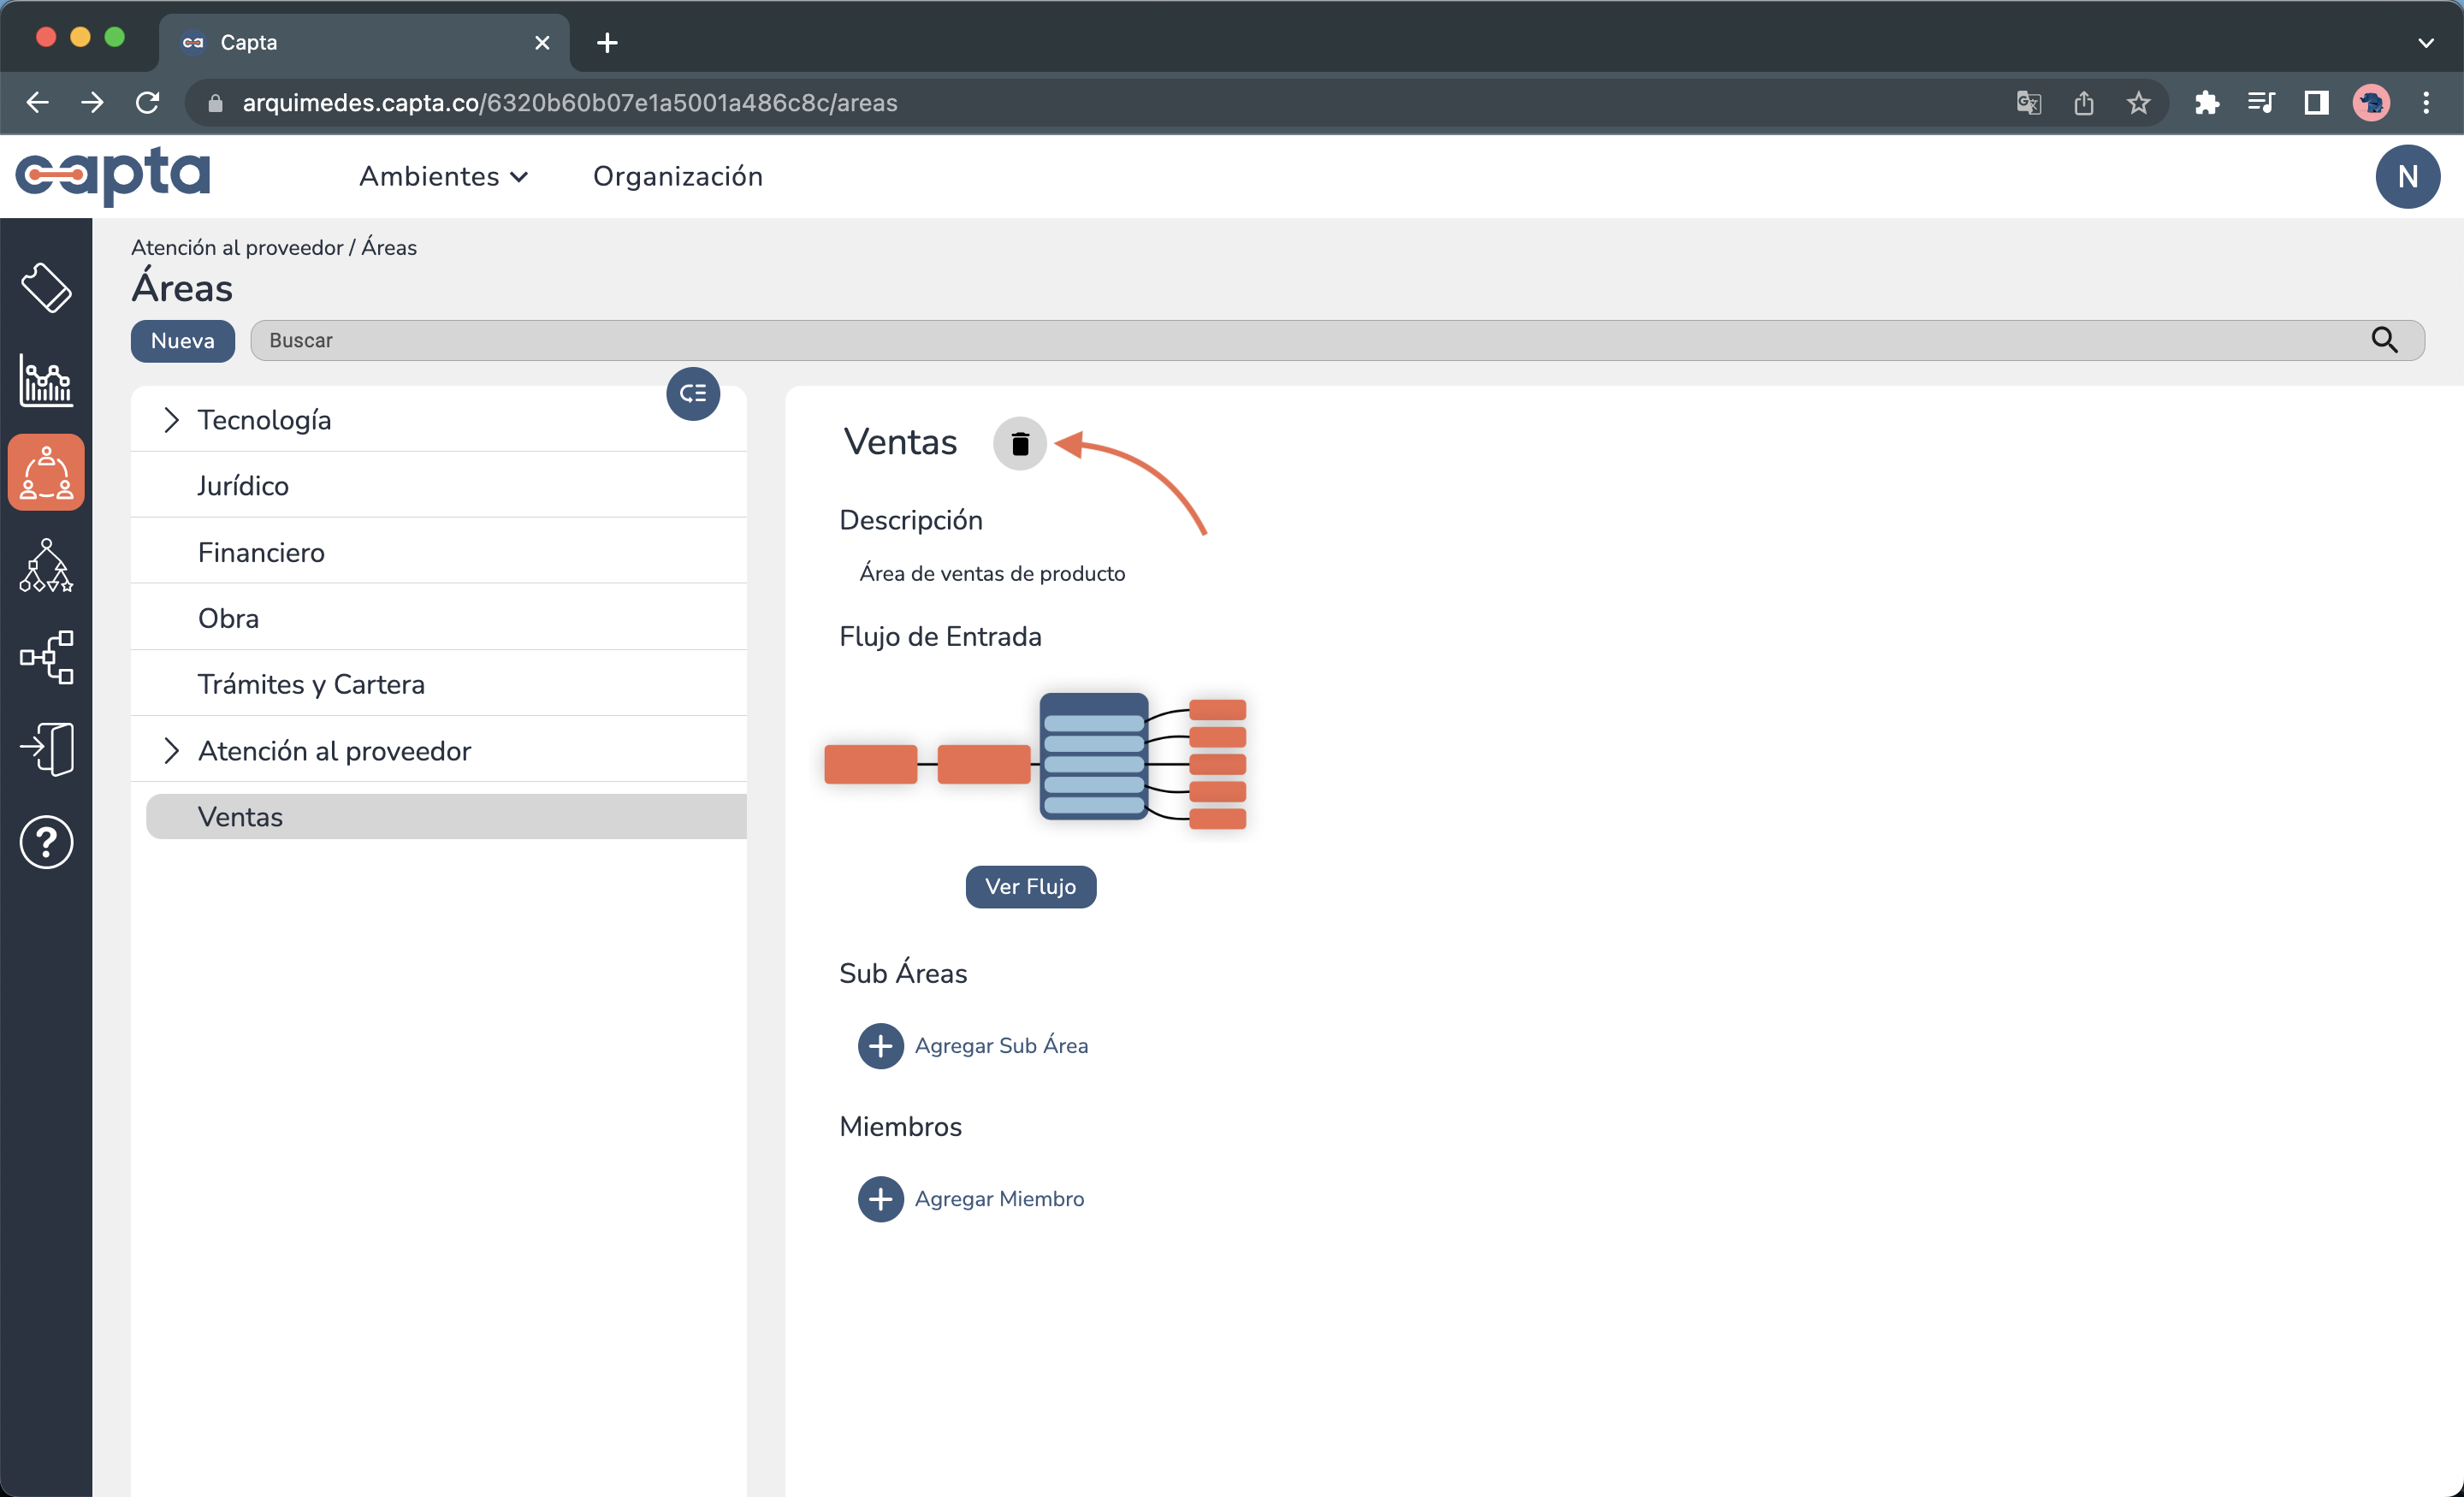Image resolution: width=2464 pixels, height=1497 pixels.
Task: Click the Flujo de Entrada diagram thumbnail
Action: [x=1036, y=762]
